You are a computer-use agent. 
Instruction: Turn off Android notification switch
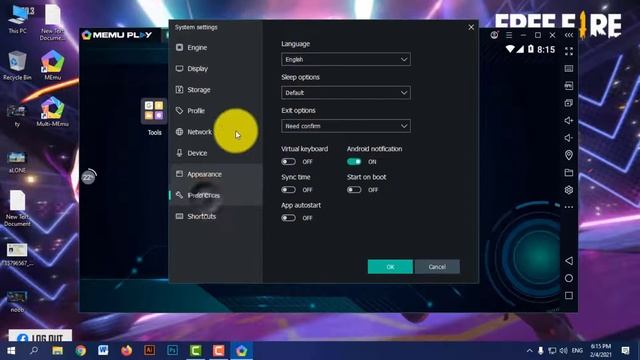click(x=354, y=162)
